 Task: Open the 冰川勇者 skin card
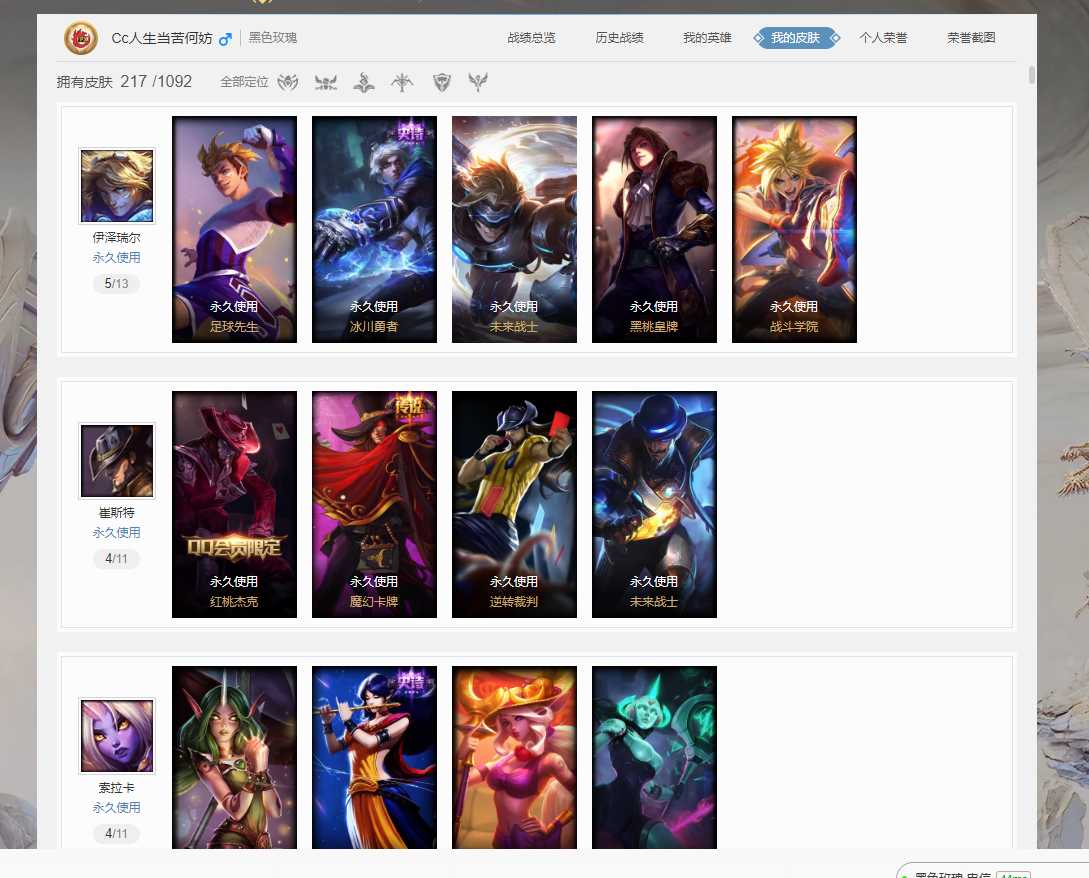(x=374, y=229)
